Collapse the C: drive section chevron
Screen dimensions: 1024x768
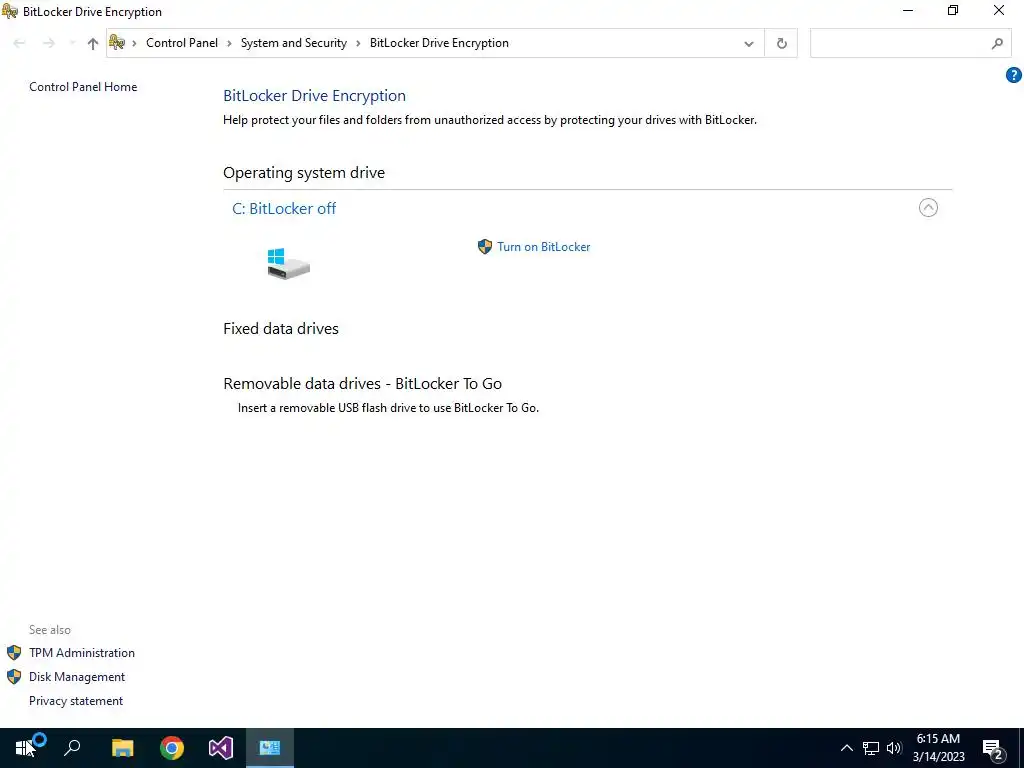(928, 208)
